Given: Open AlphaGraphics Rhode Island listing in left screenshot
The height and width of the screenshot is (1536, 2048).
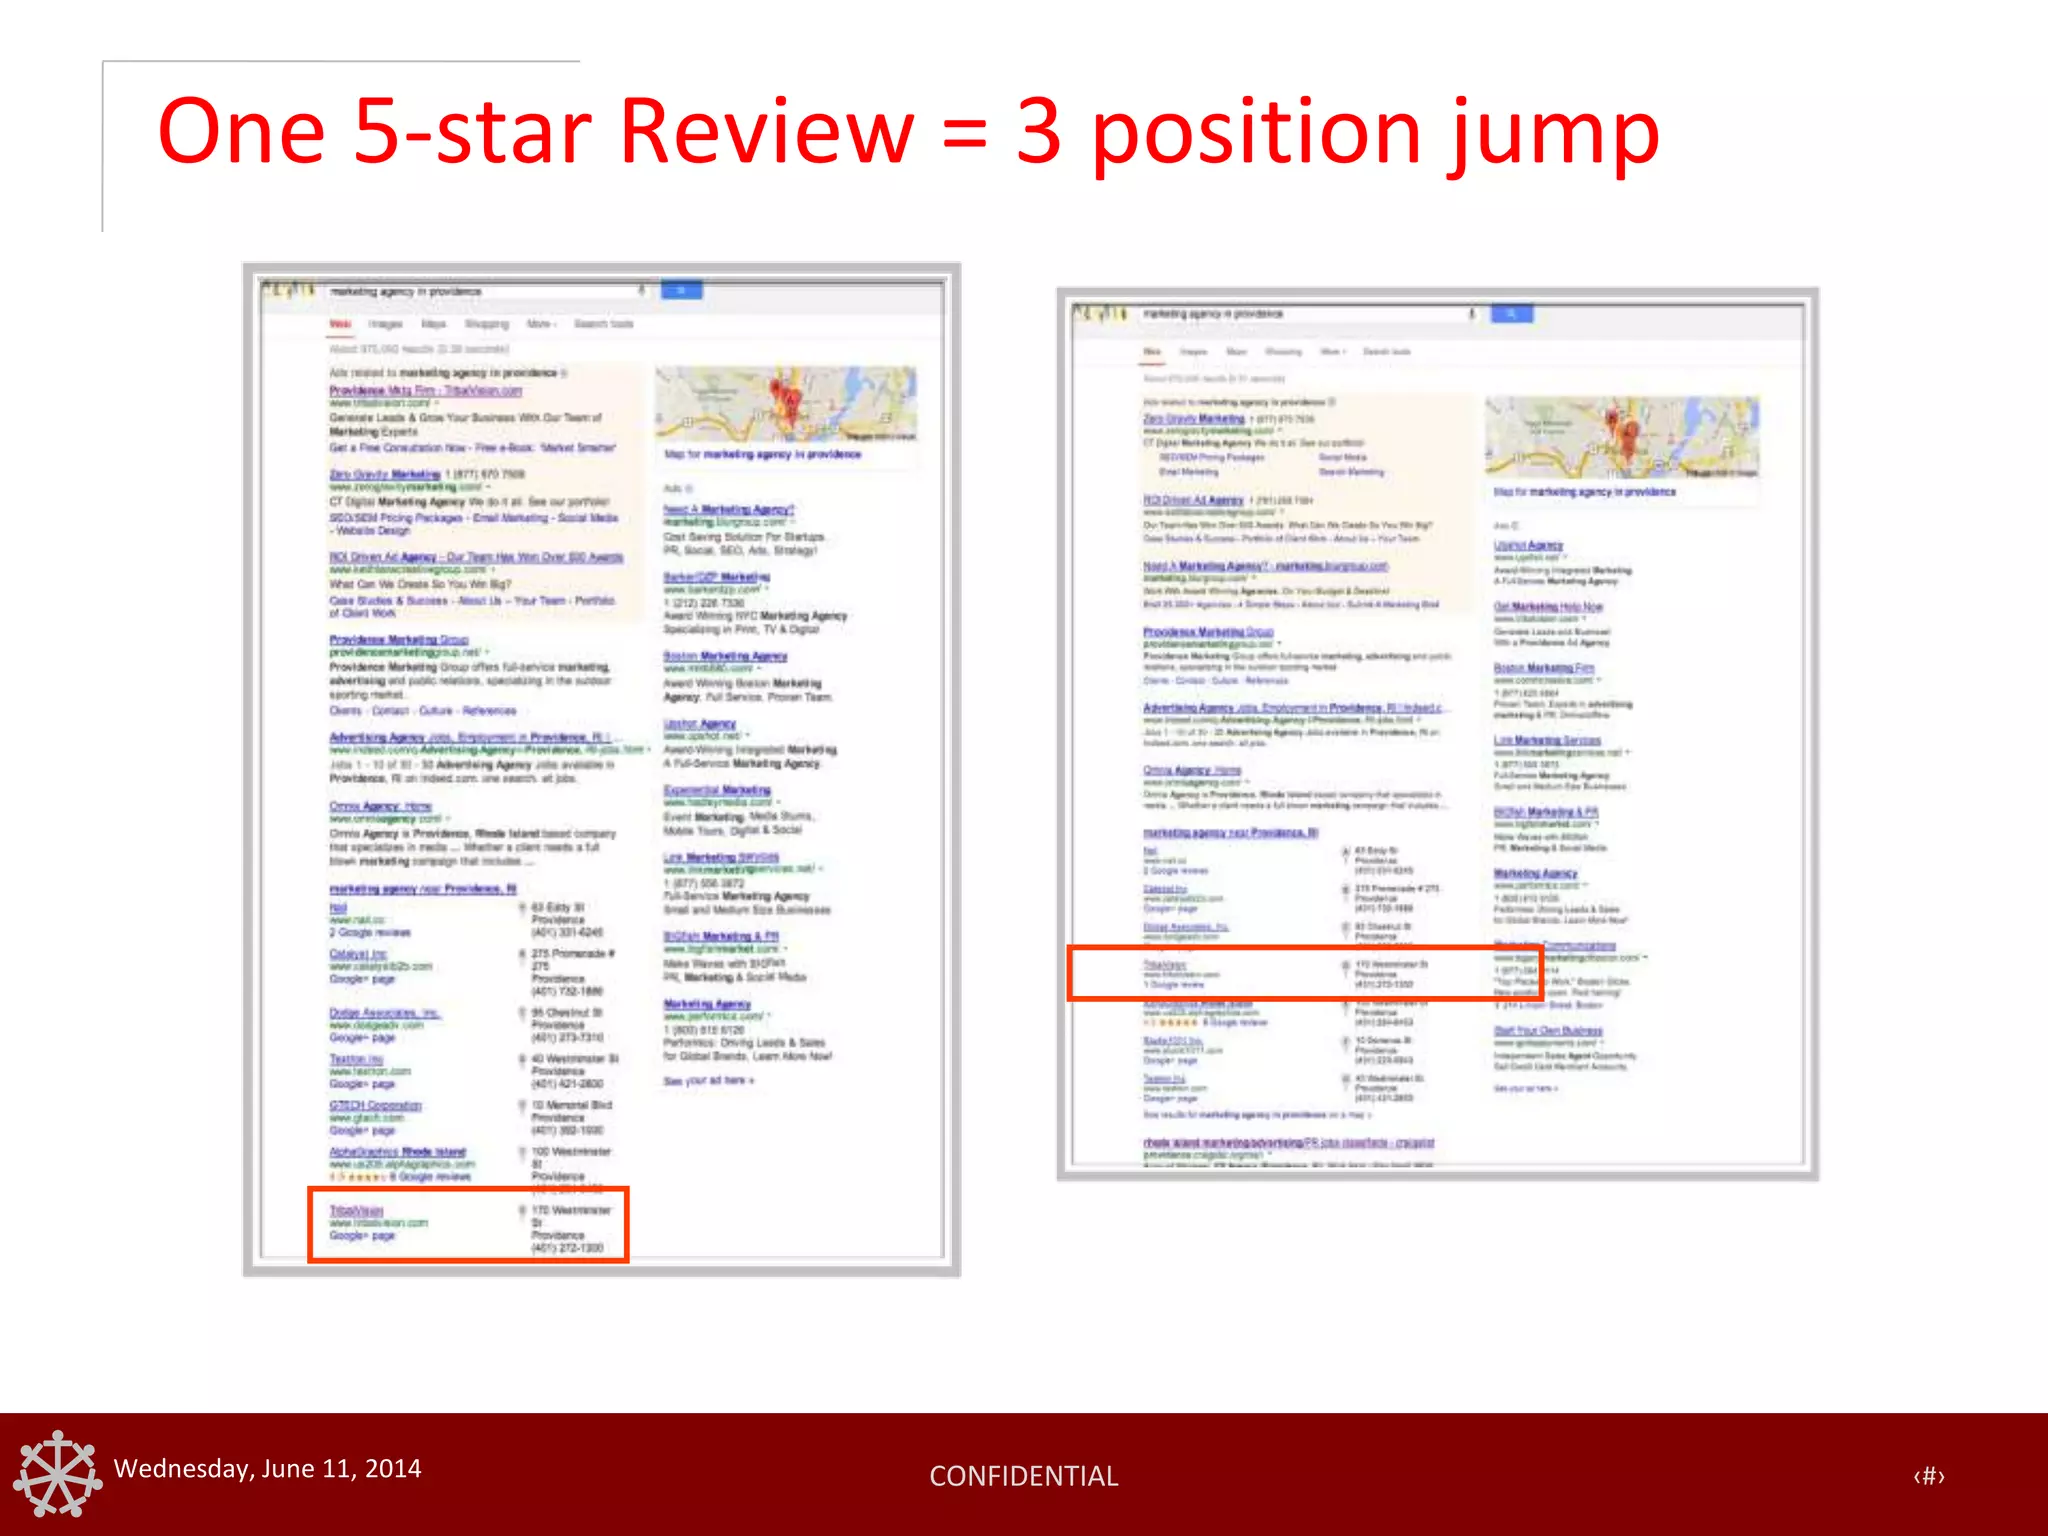Looking at the screenshot, I should 398,1152.
